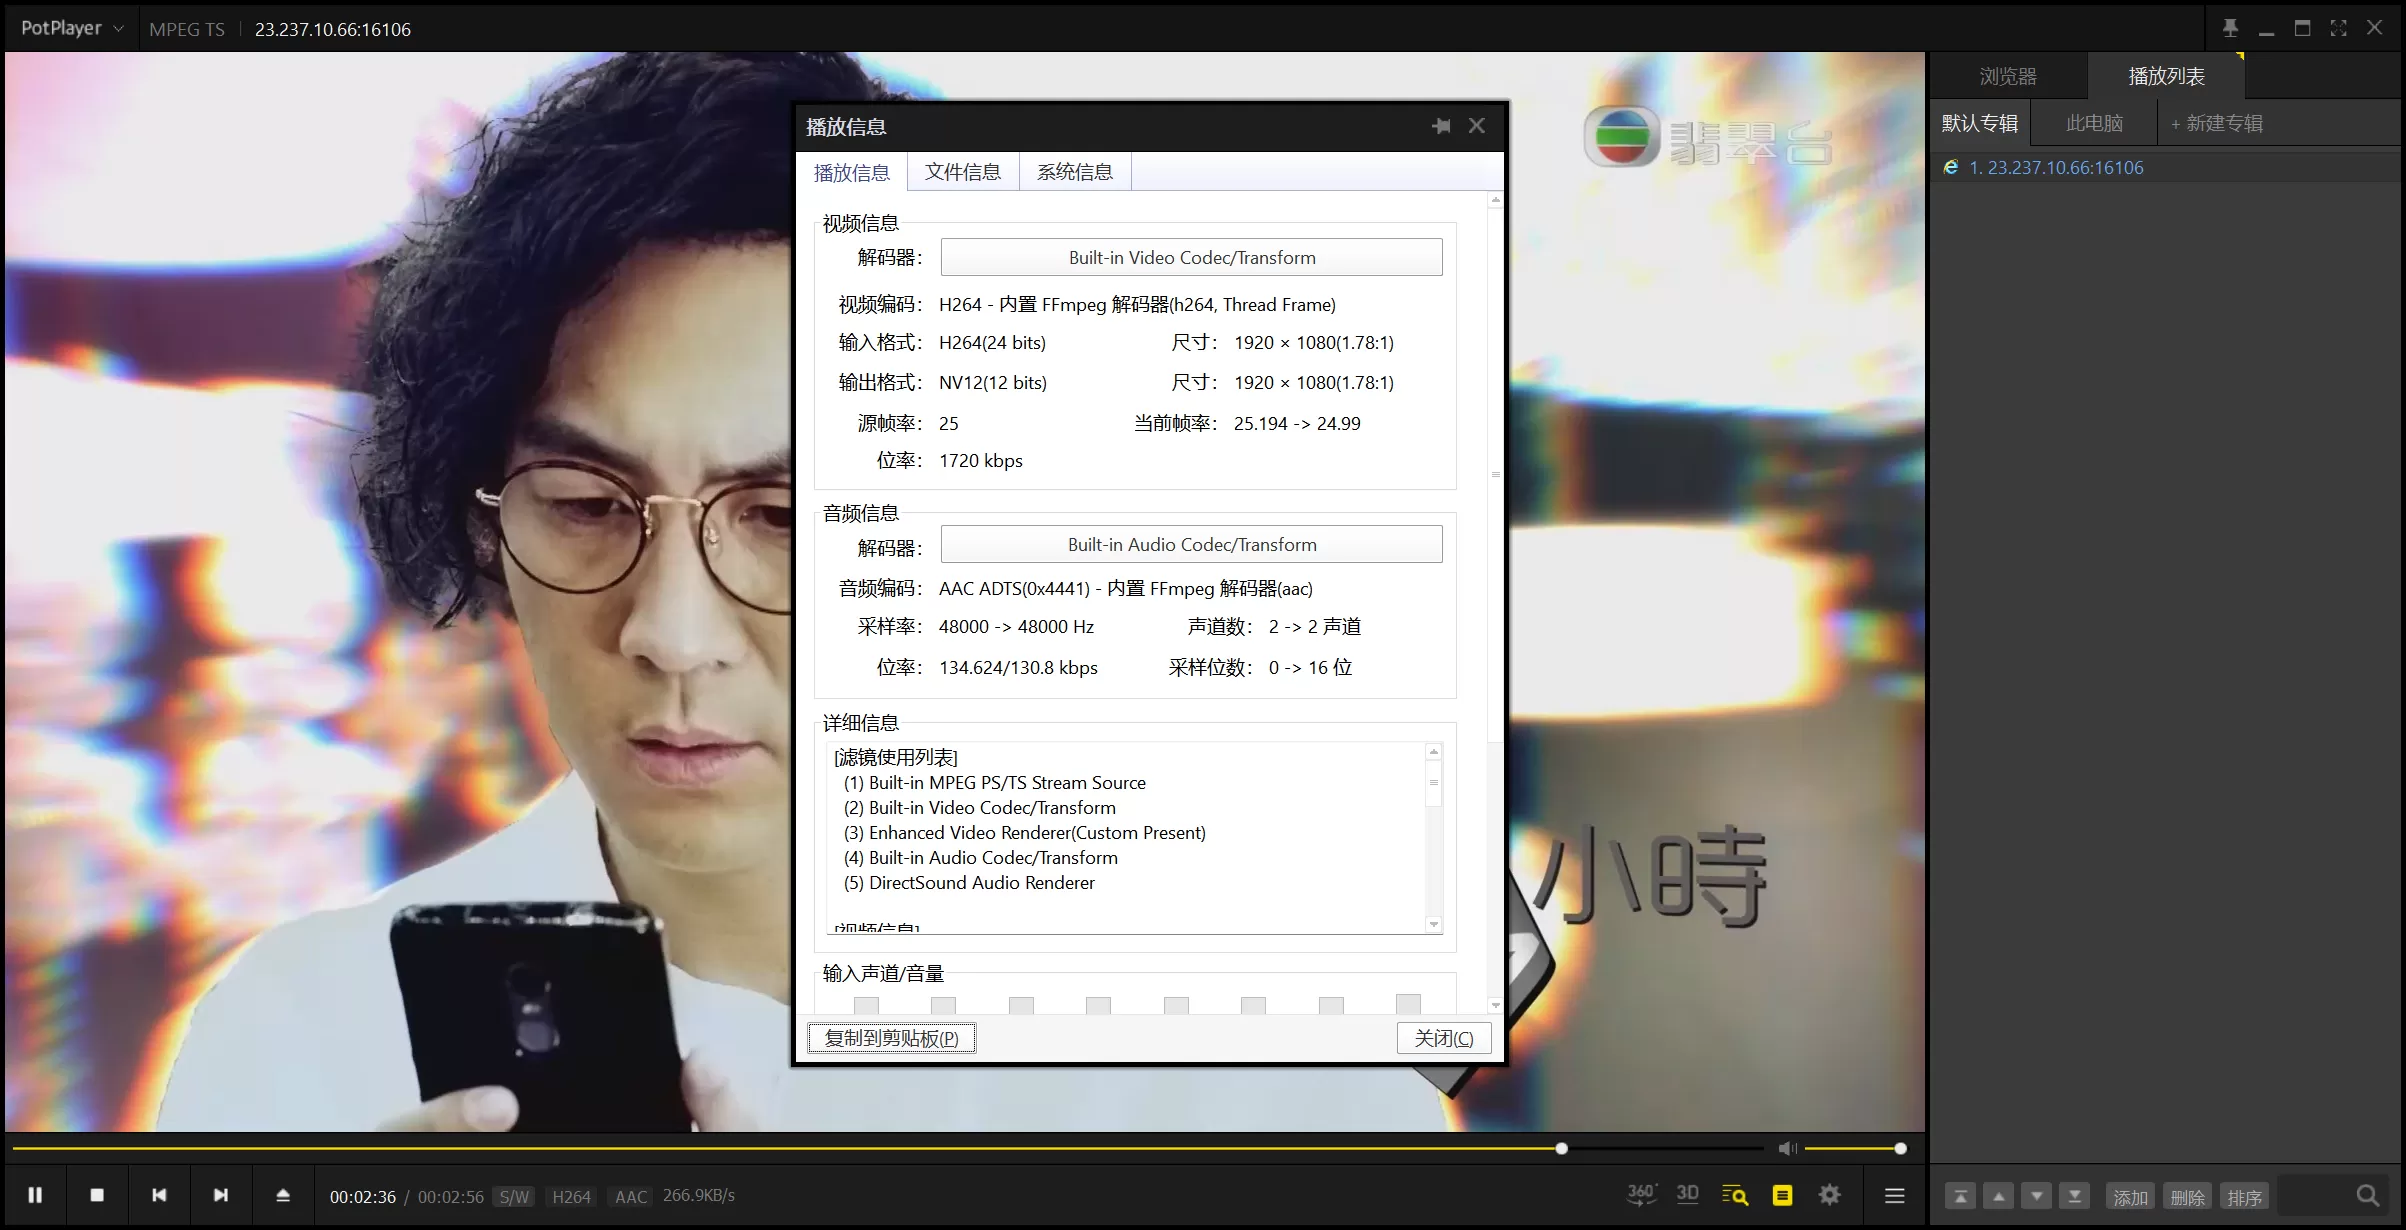Click the details list scroll down arrow

click(x=1434, y=924)
